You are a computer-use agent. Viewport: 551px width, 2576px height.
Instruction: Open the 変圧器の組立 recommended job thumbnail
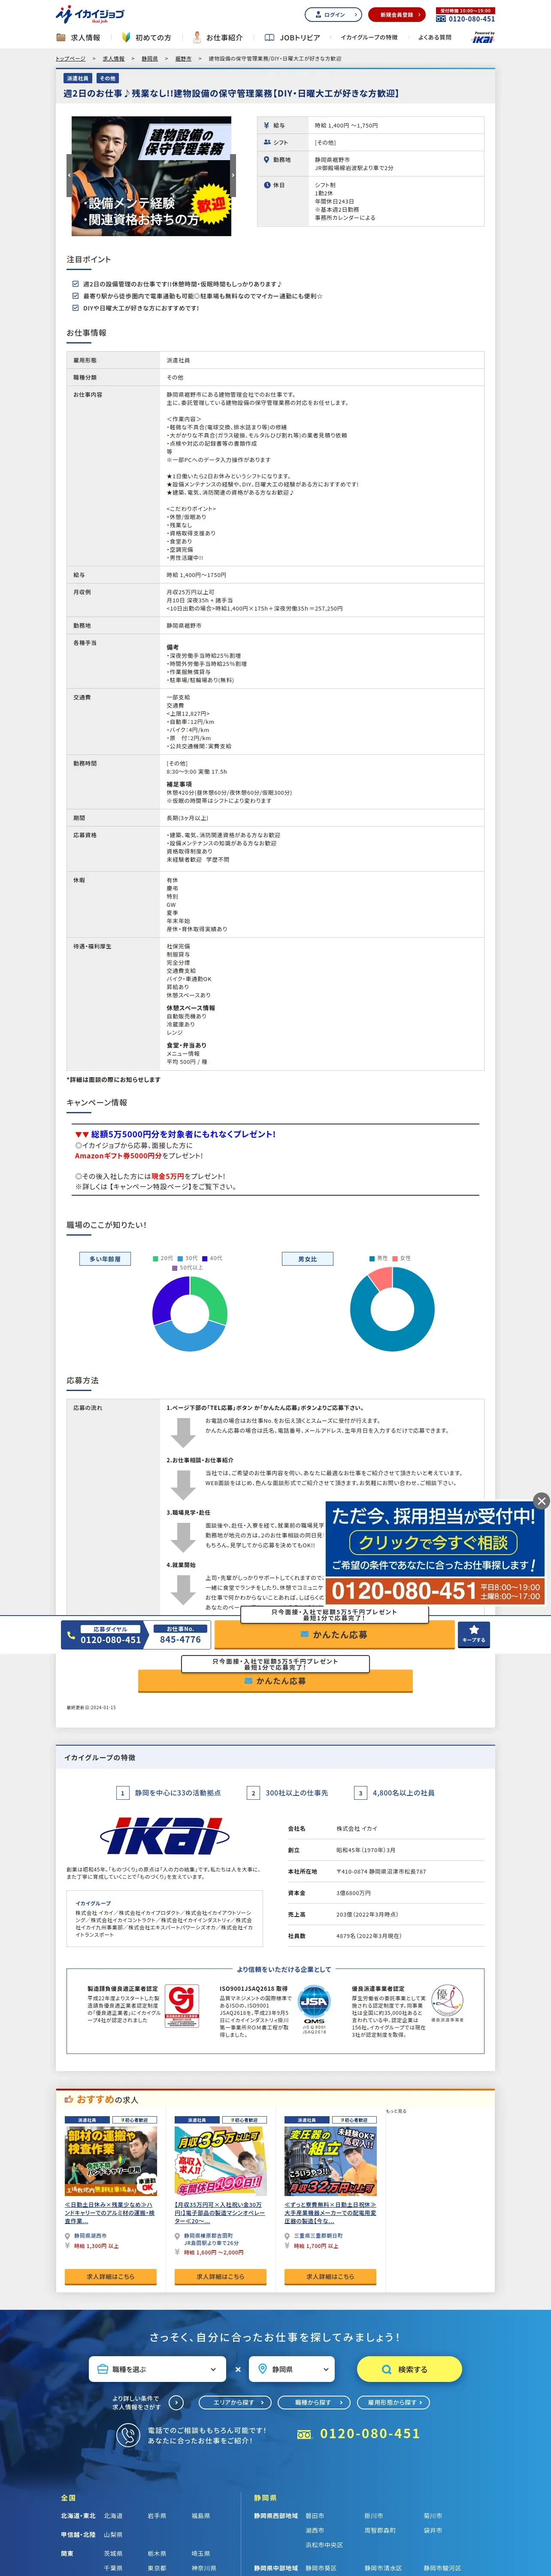tap(330, 2161)
